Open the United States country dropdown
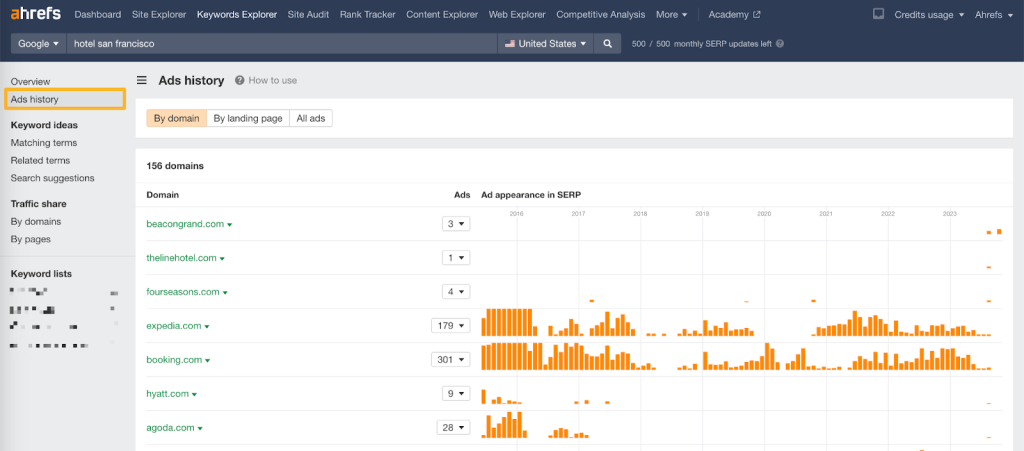The image size is (1024, 451). (545, 44)
